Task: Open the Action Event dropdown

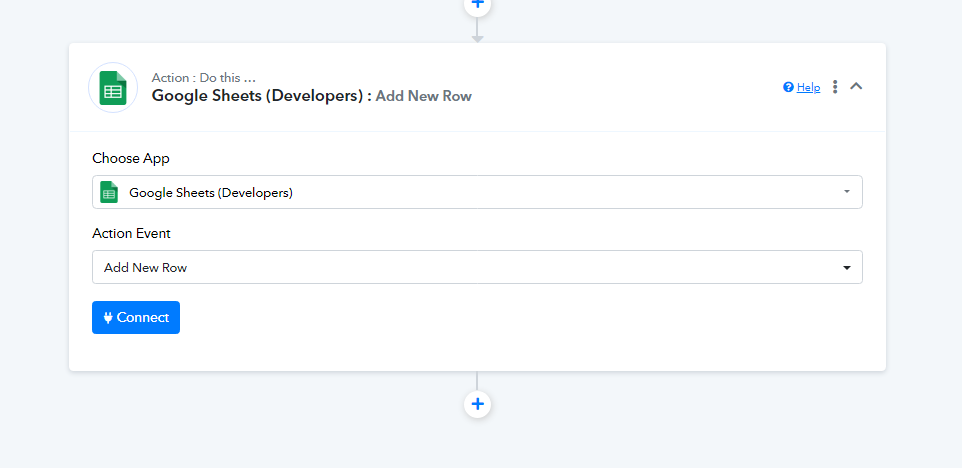Action: pos(477,267)
